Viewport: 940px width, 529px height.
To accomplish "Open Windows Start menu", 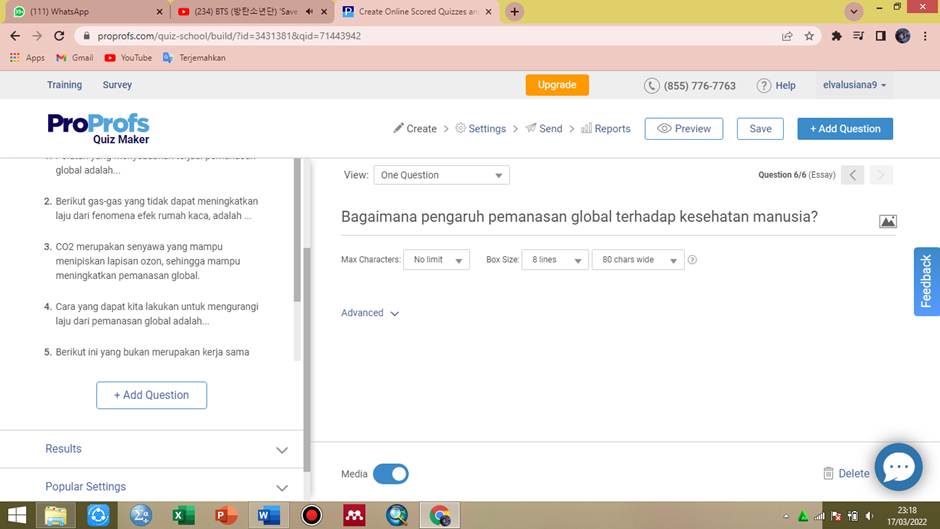I will coord(17,515).
